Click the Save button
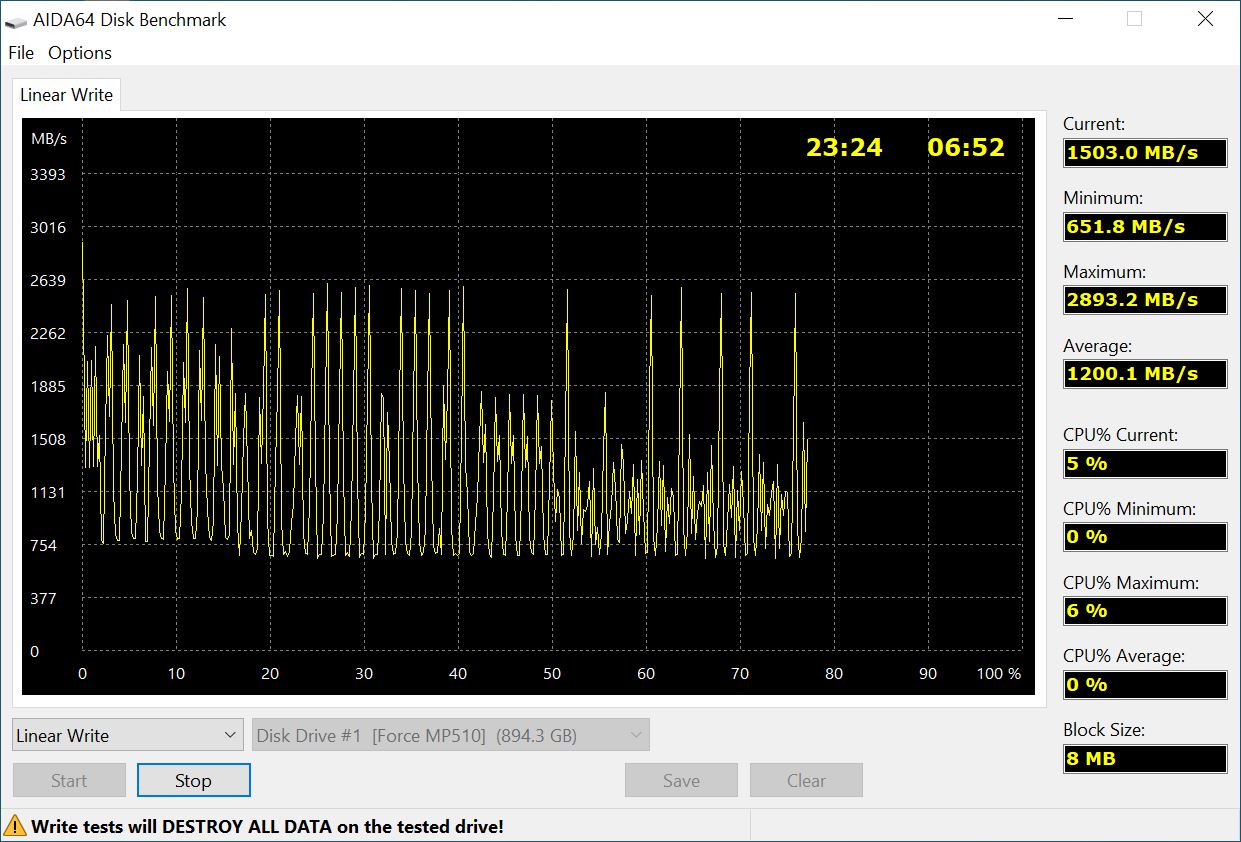The height and width of the screenshot is (842, 1241). 680,780
